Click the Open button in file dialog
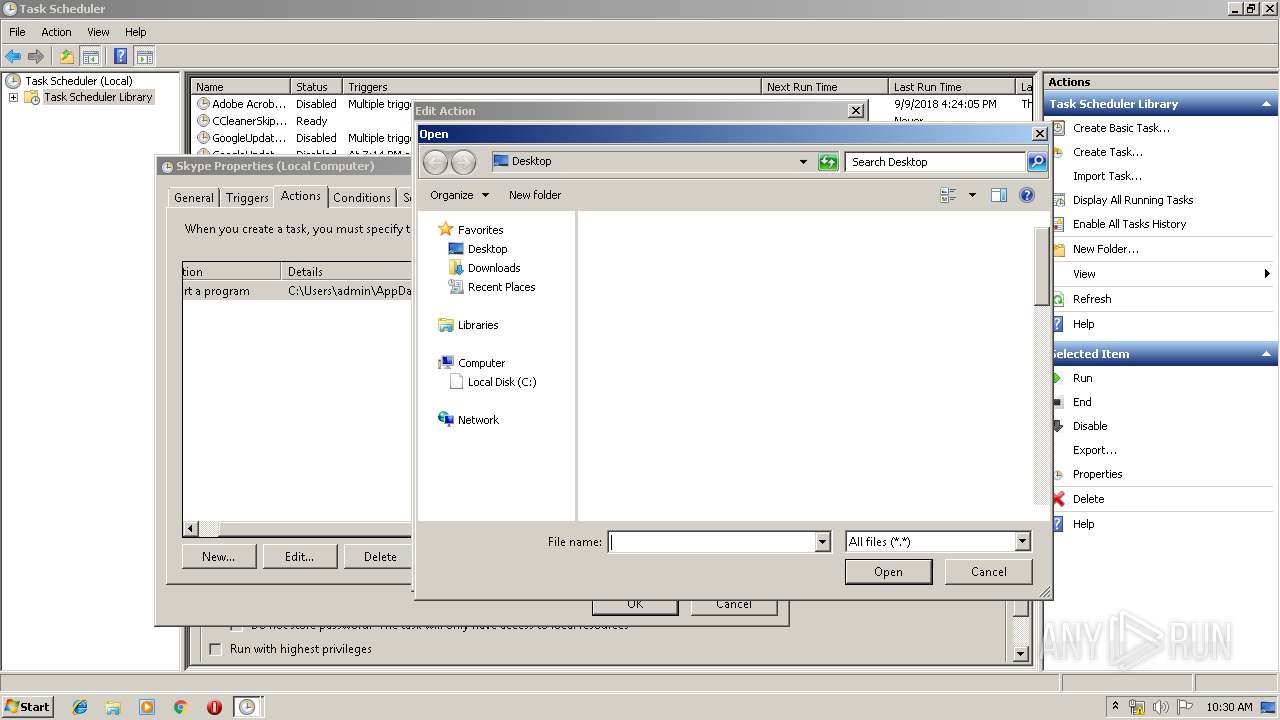This screenshot has height=720, width=1280. click(888, 572)
